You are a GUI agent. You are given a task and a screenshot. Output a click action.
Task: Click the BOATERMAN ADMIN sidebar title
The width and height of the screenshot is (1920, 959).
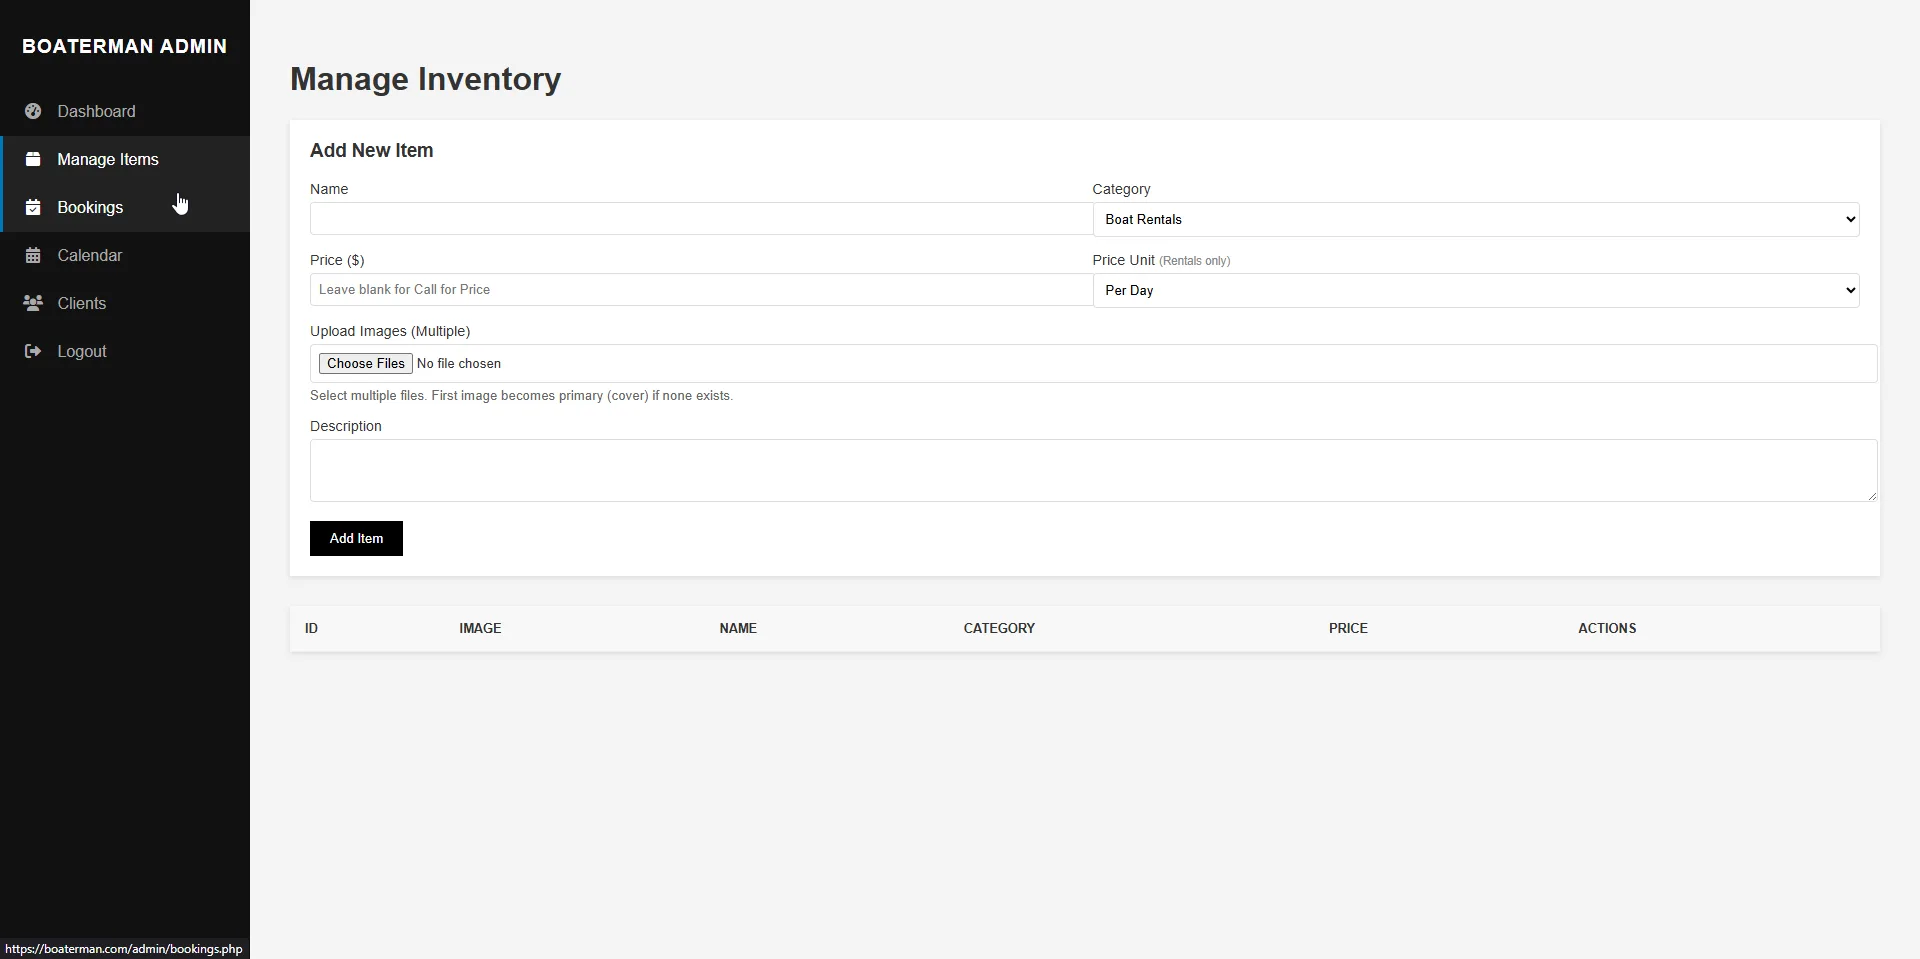click(x=124, y=46)
